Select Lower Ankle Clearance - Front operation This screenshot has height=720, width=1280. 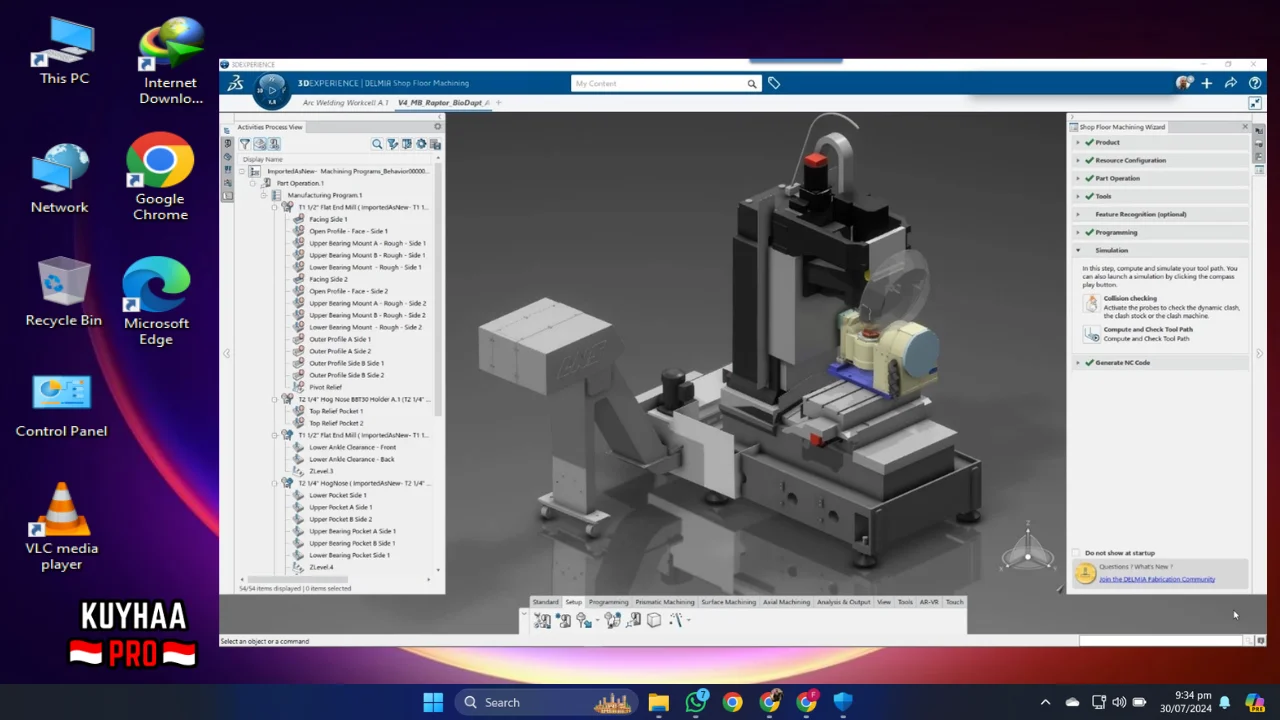[x=352, y=447]
